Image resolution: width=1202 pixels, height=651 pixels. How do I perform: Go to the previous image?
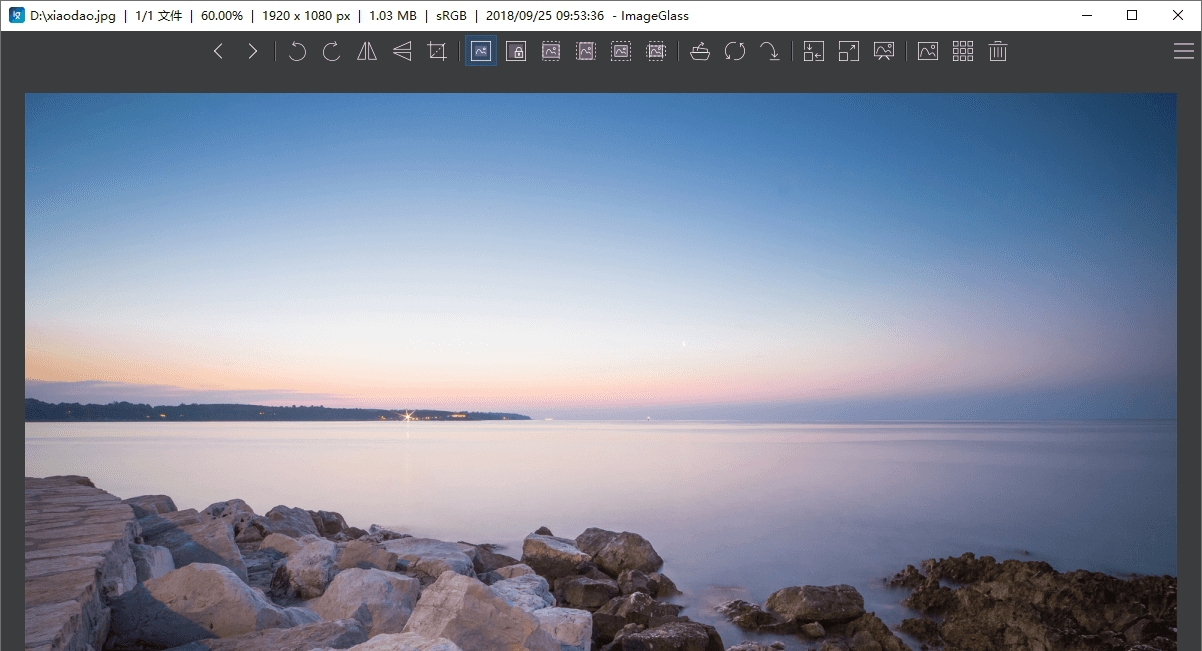click(218, 51)
